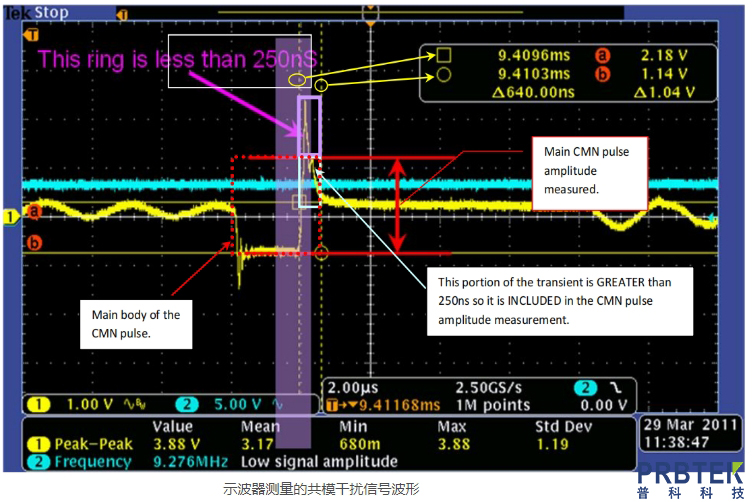The image size is (752, 502).
Task: Click the circle cursor icon in readout box
Action: (x=445, y=74)
